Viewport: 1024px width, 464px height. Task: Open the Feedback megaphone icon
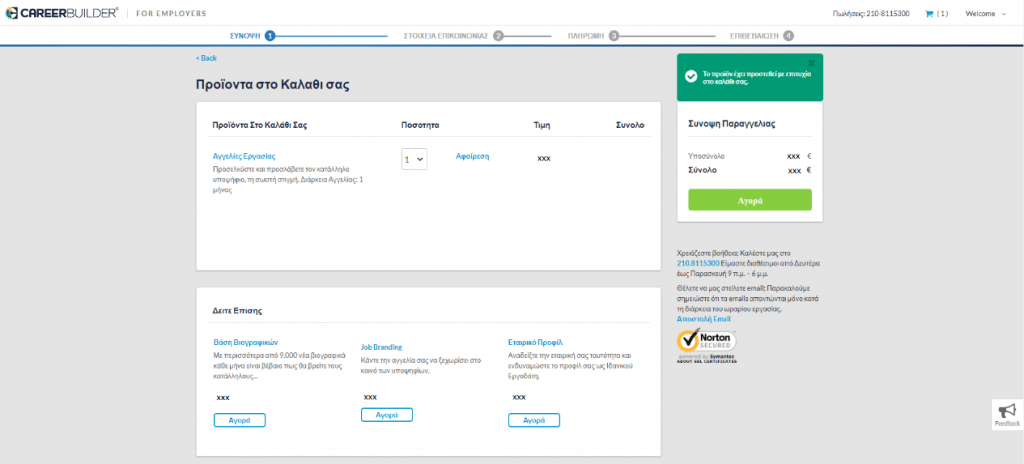point(1007,411)
